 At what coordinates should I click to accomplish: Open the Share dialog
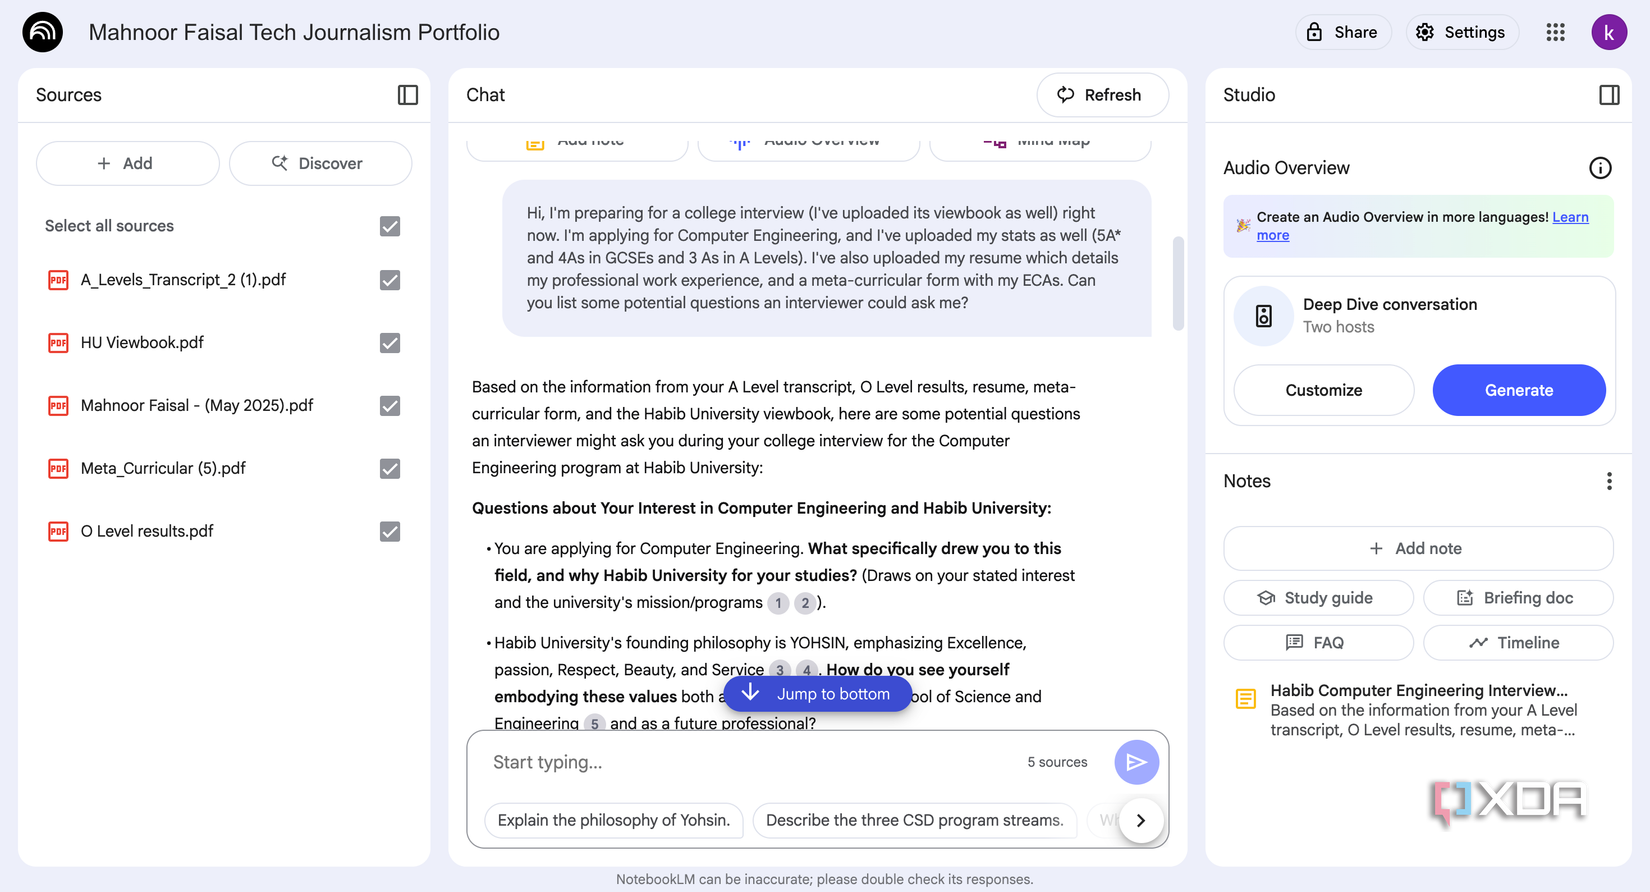[x=1342, y=32]
